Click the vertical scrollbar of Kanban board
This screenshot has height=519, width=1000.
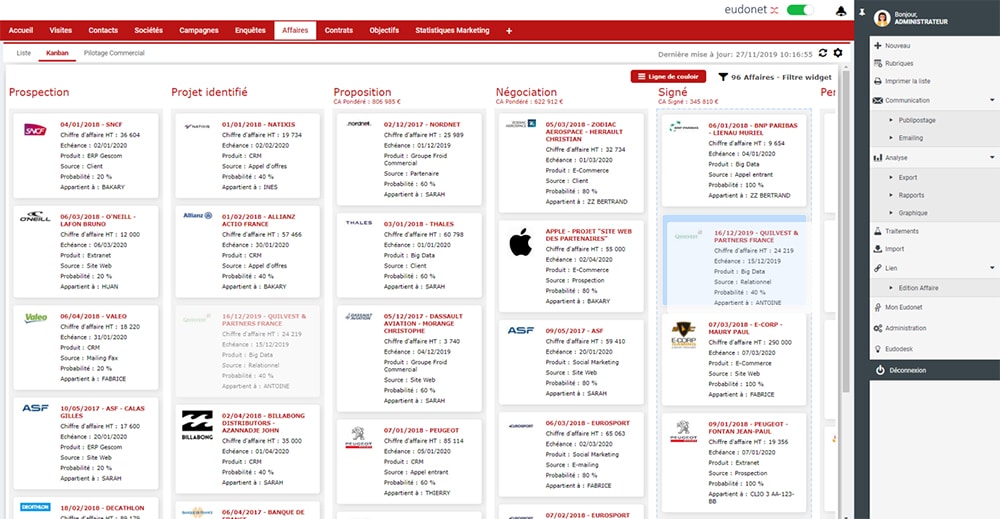tap(846, 230)
